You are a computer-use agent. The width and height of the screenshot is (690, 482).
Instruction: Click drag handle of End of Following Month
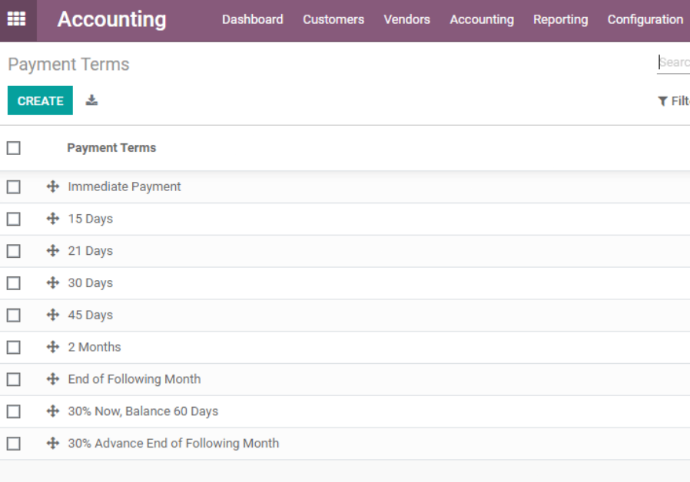pos(53,379)
